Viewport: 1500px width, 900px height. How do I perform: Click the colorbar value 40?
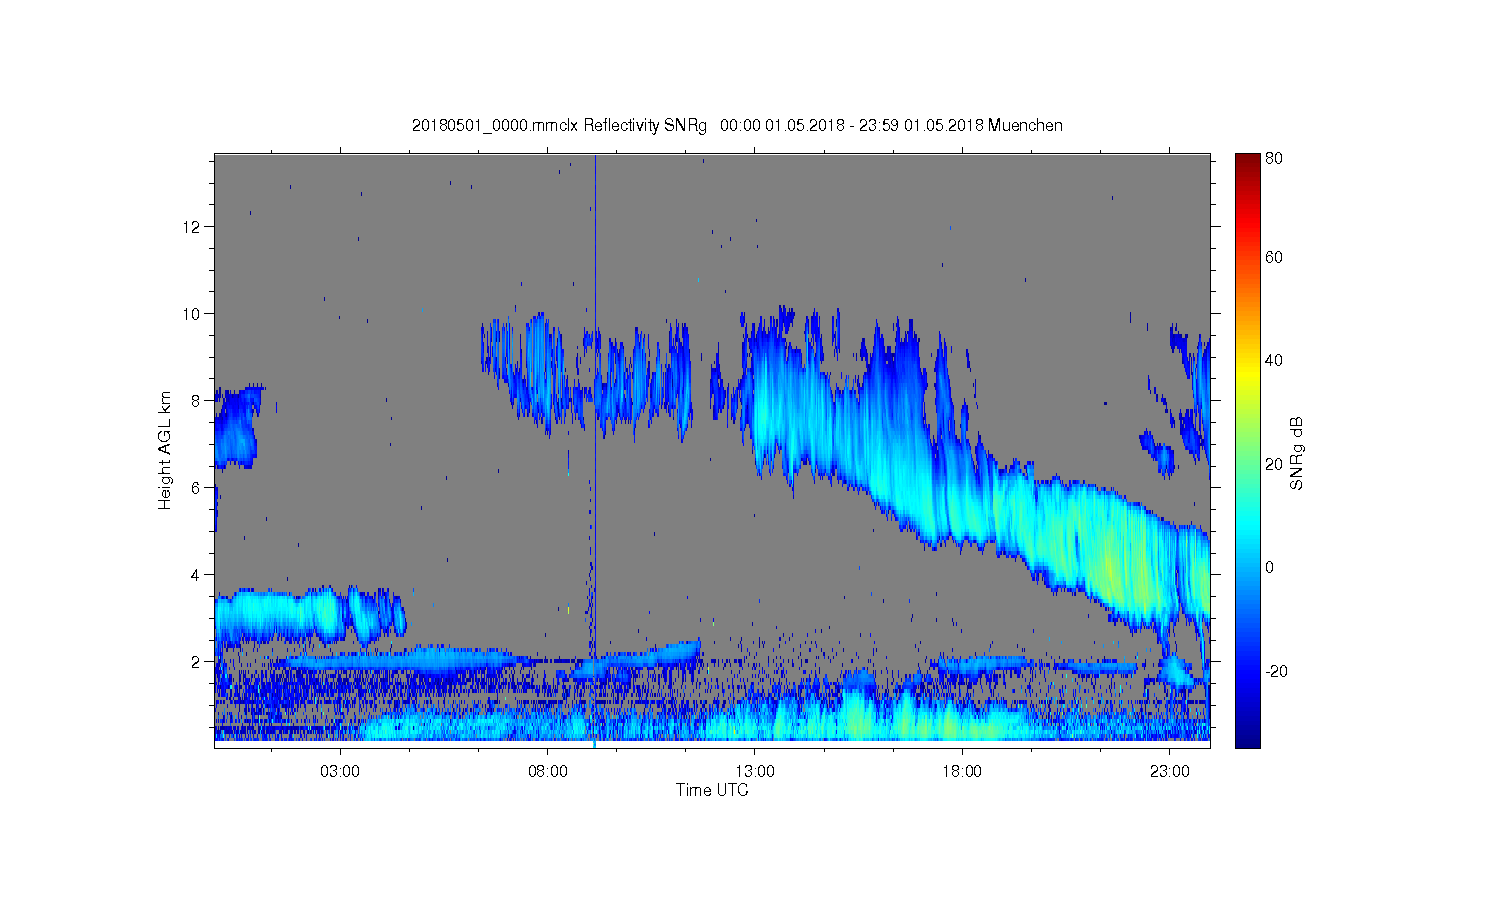1274,360
